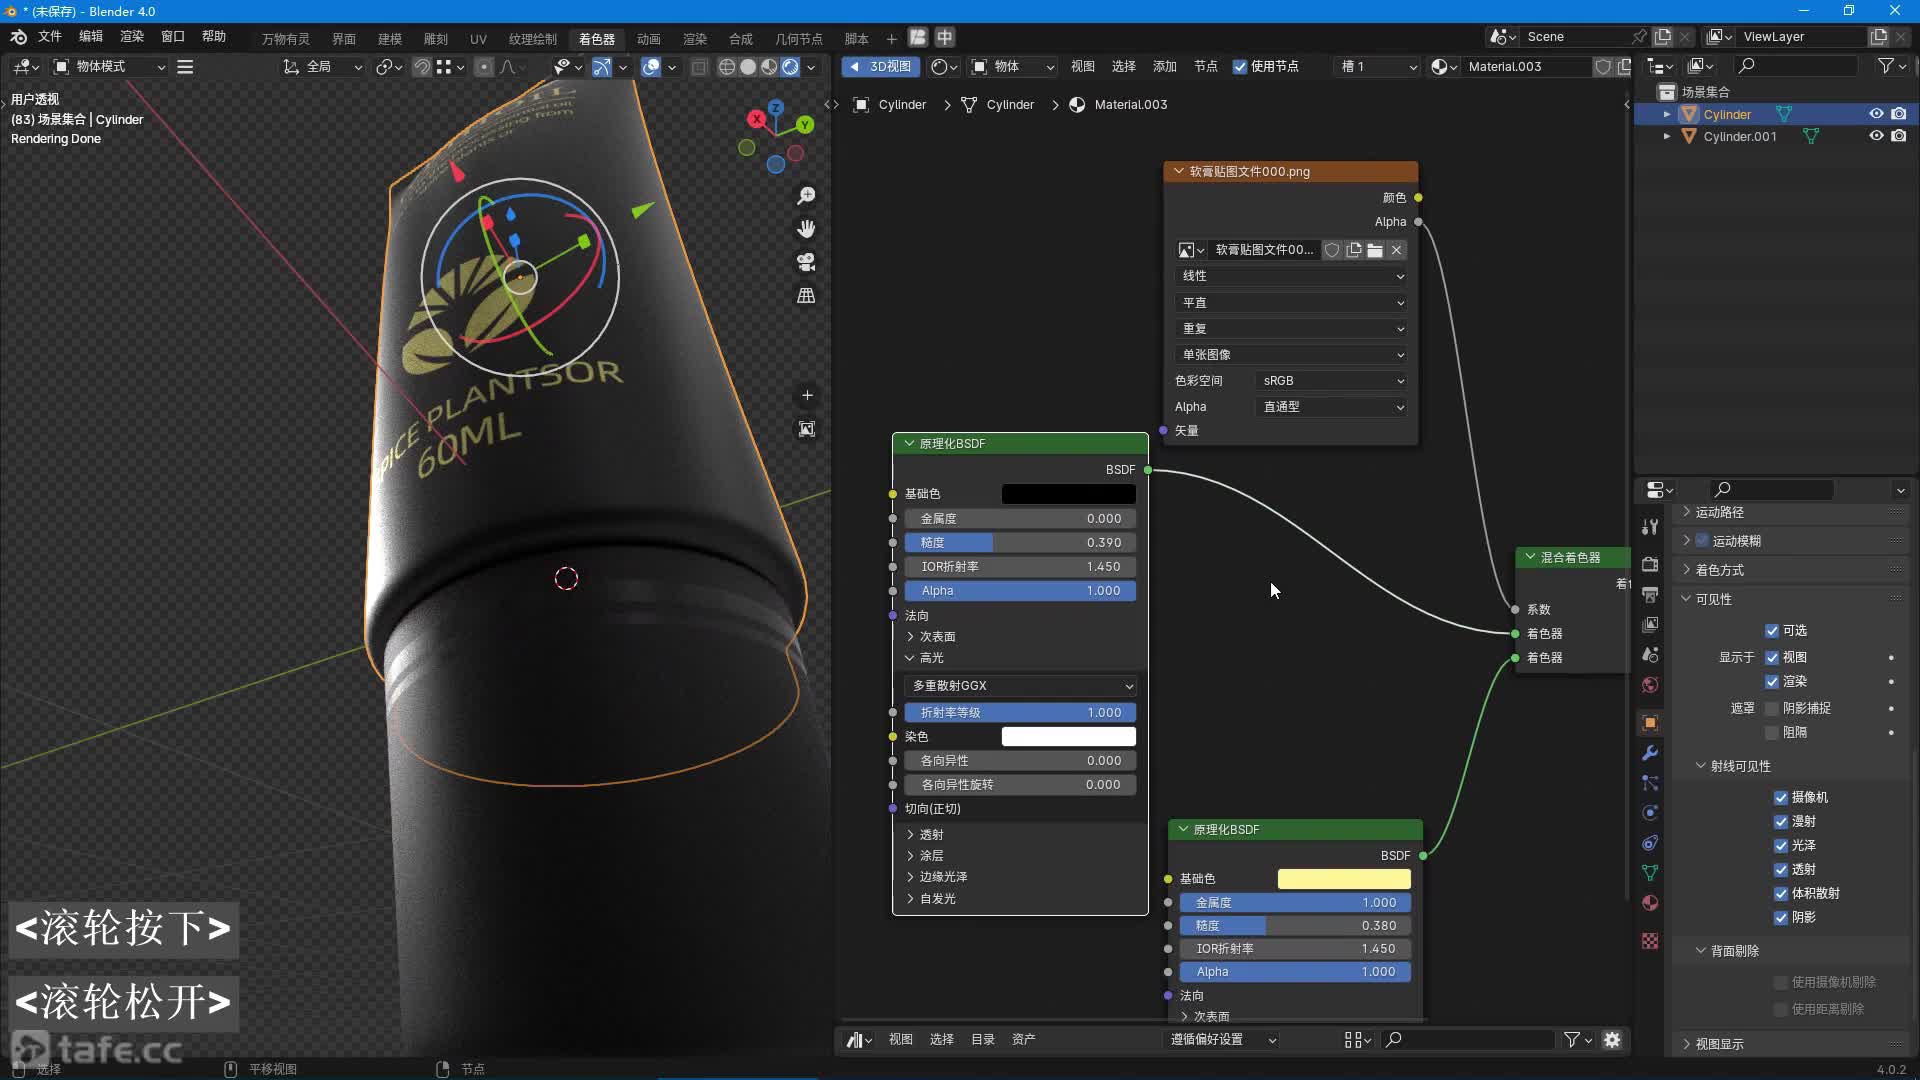
Task: Open the 渲染 top menu
Action: (132, 36)
